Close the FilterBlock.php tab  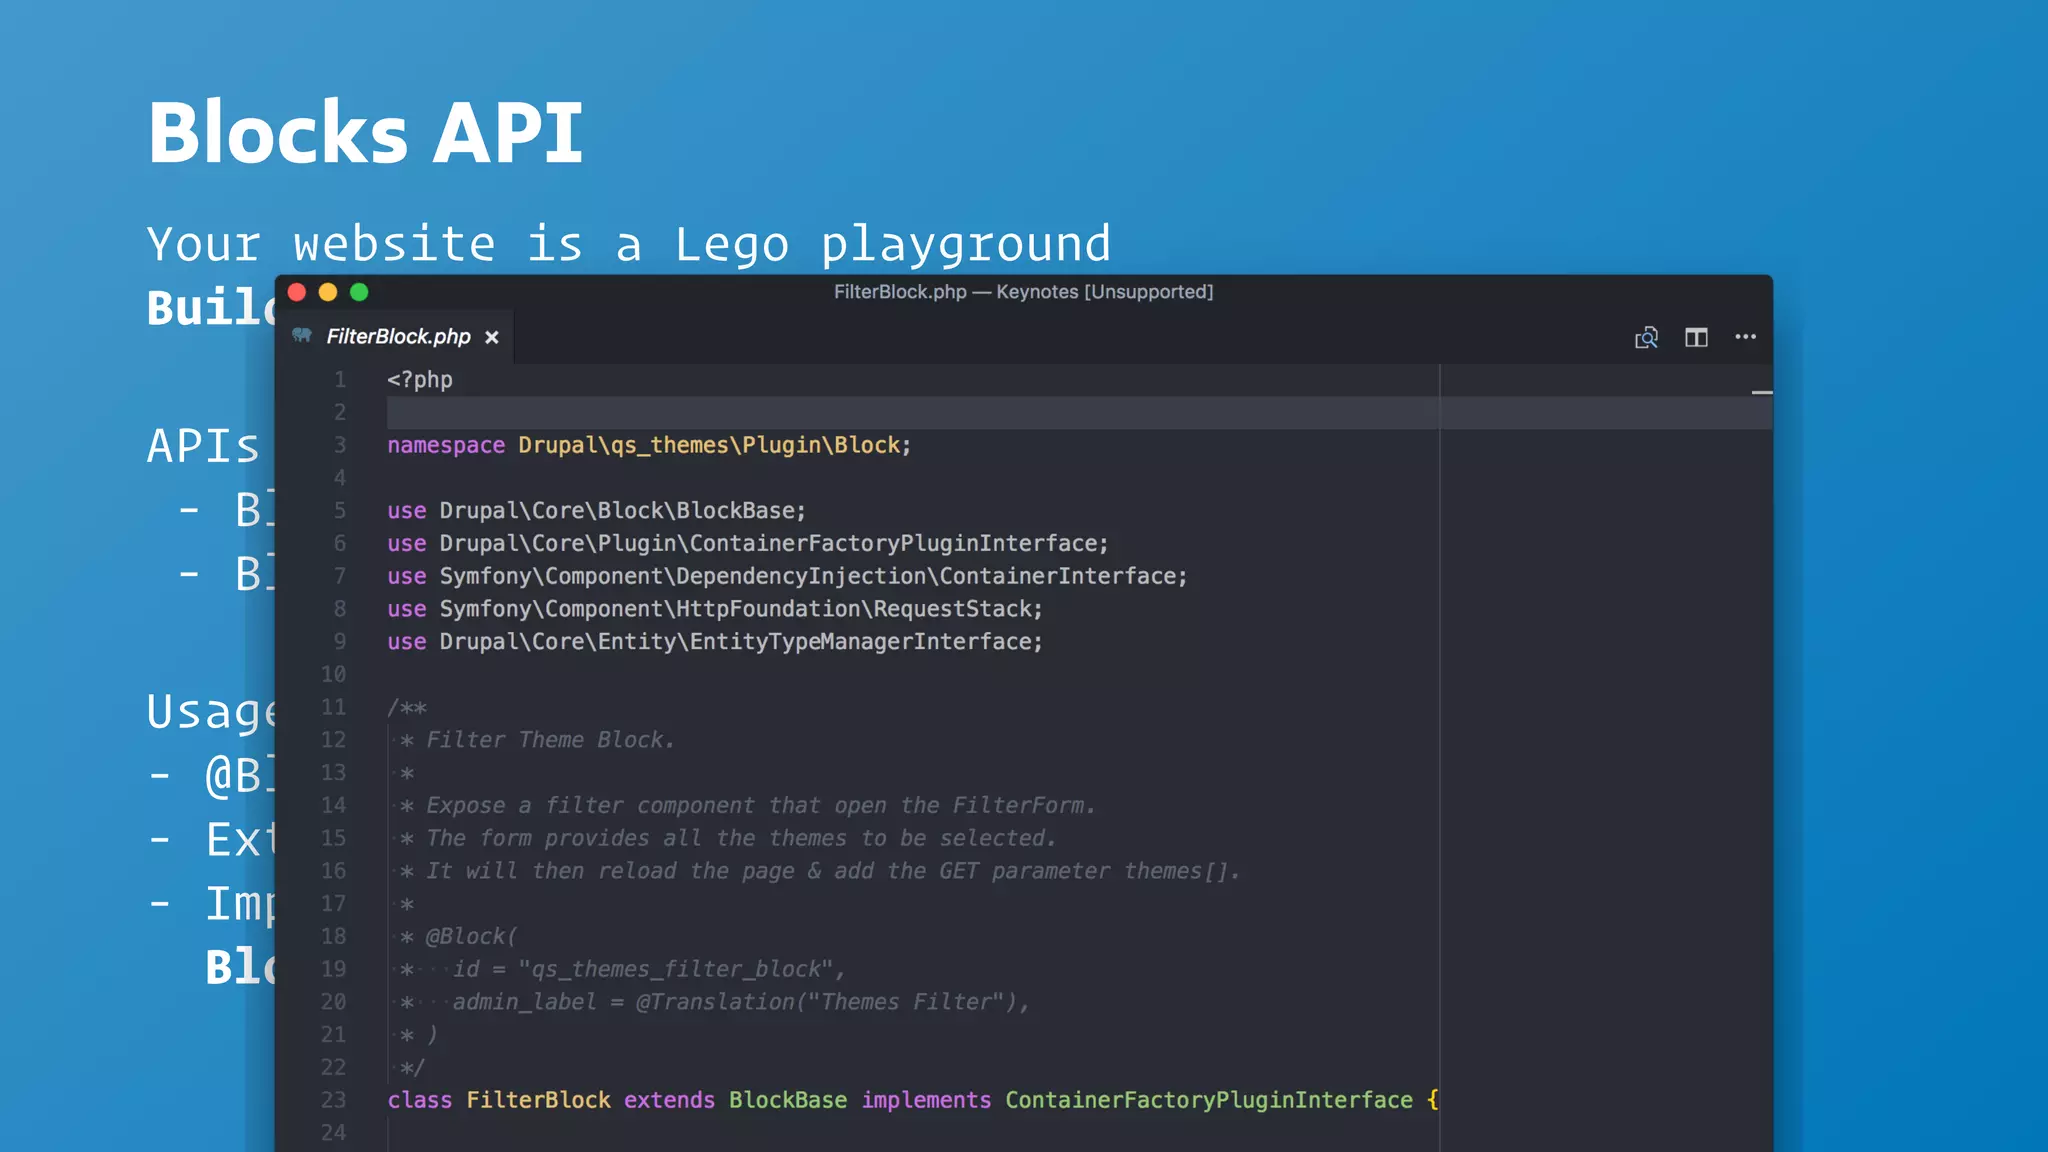pyautogui.click(x=492, y=338)
